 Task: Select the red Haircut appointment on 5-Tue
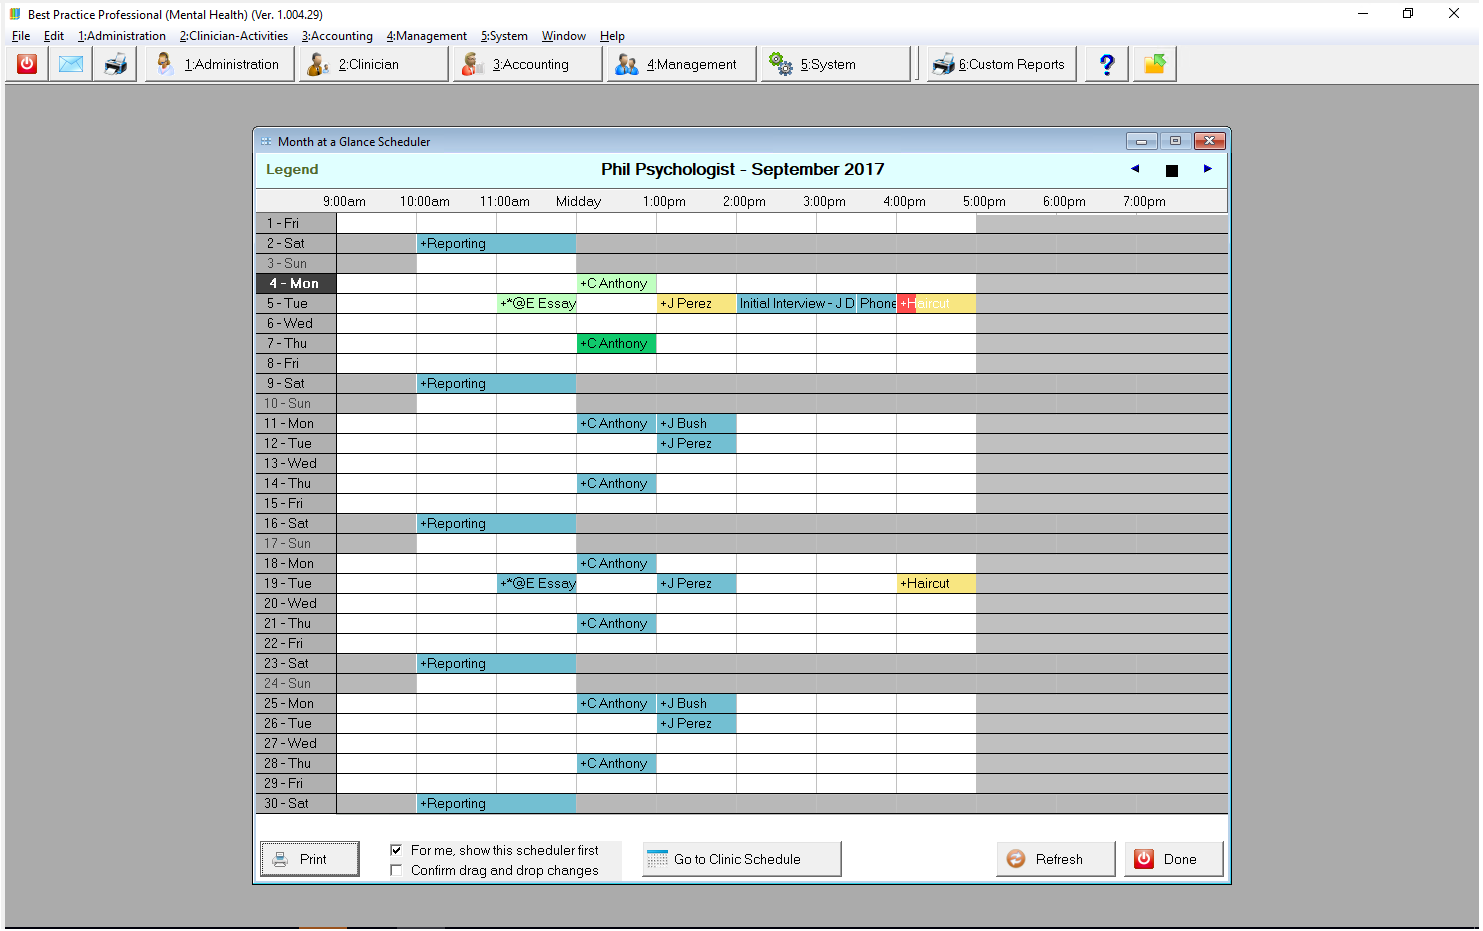coord(907,303)
